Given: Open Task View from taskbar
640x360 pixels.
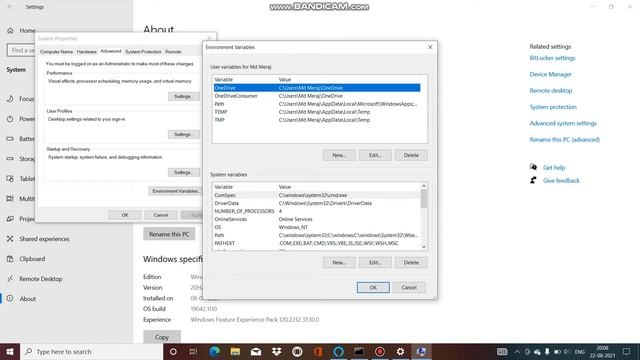Looking at the screenshot, I should pyautogui.click(x=193, y=351).
